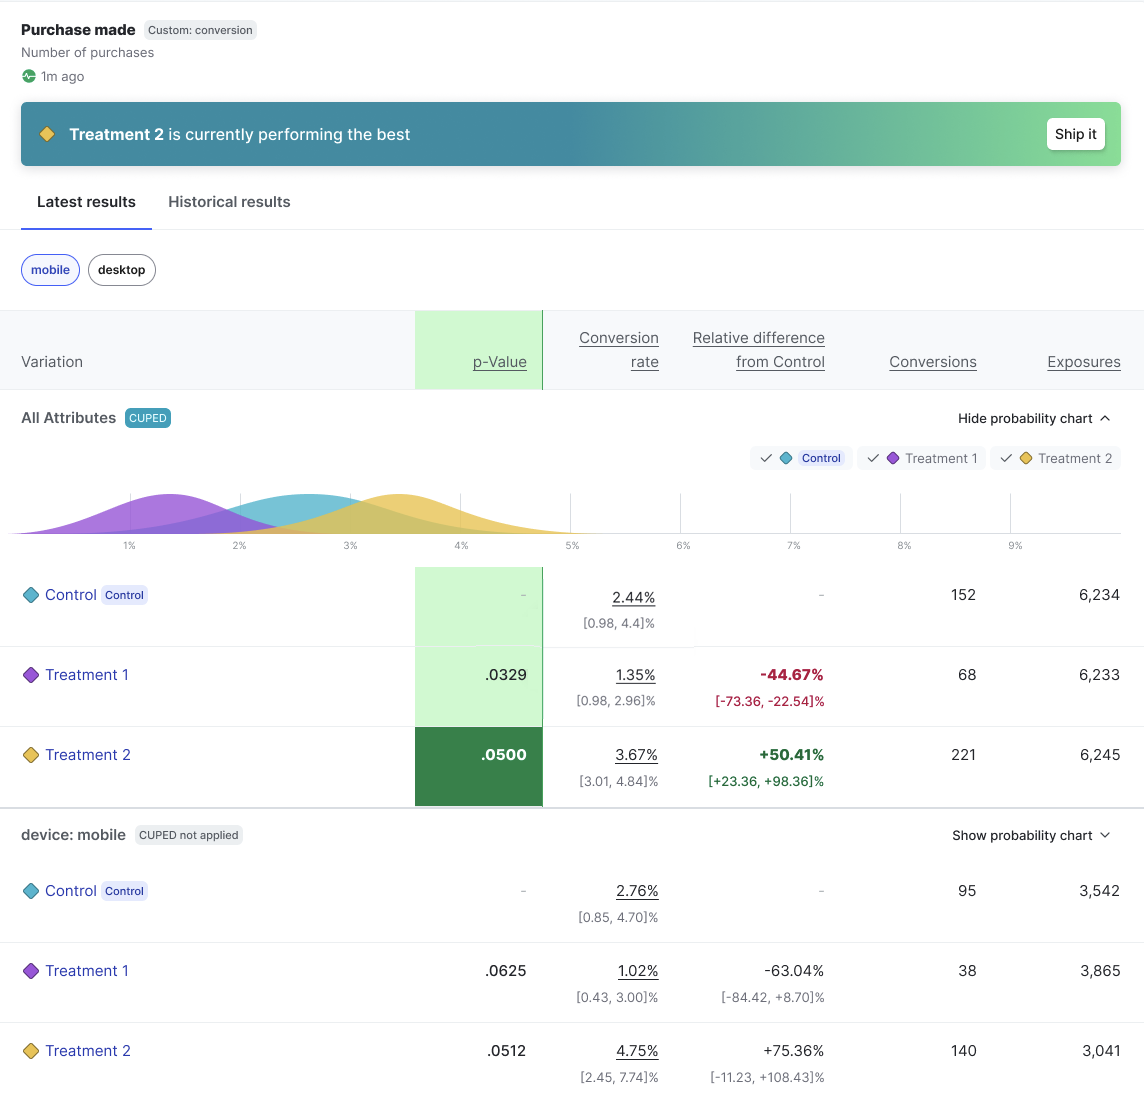Select the Latest results tab
1144x1102 pixels.
coord(86,202)
